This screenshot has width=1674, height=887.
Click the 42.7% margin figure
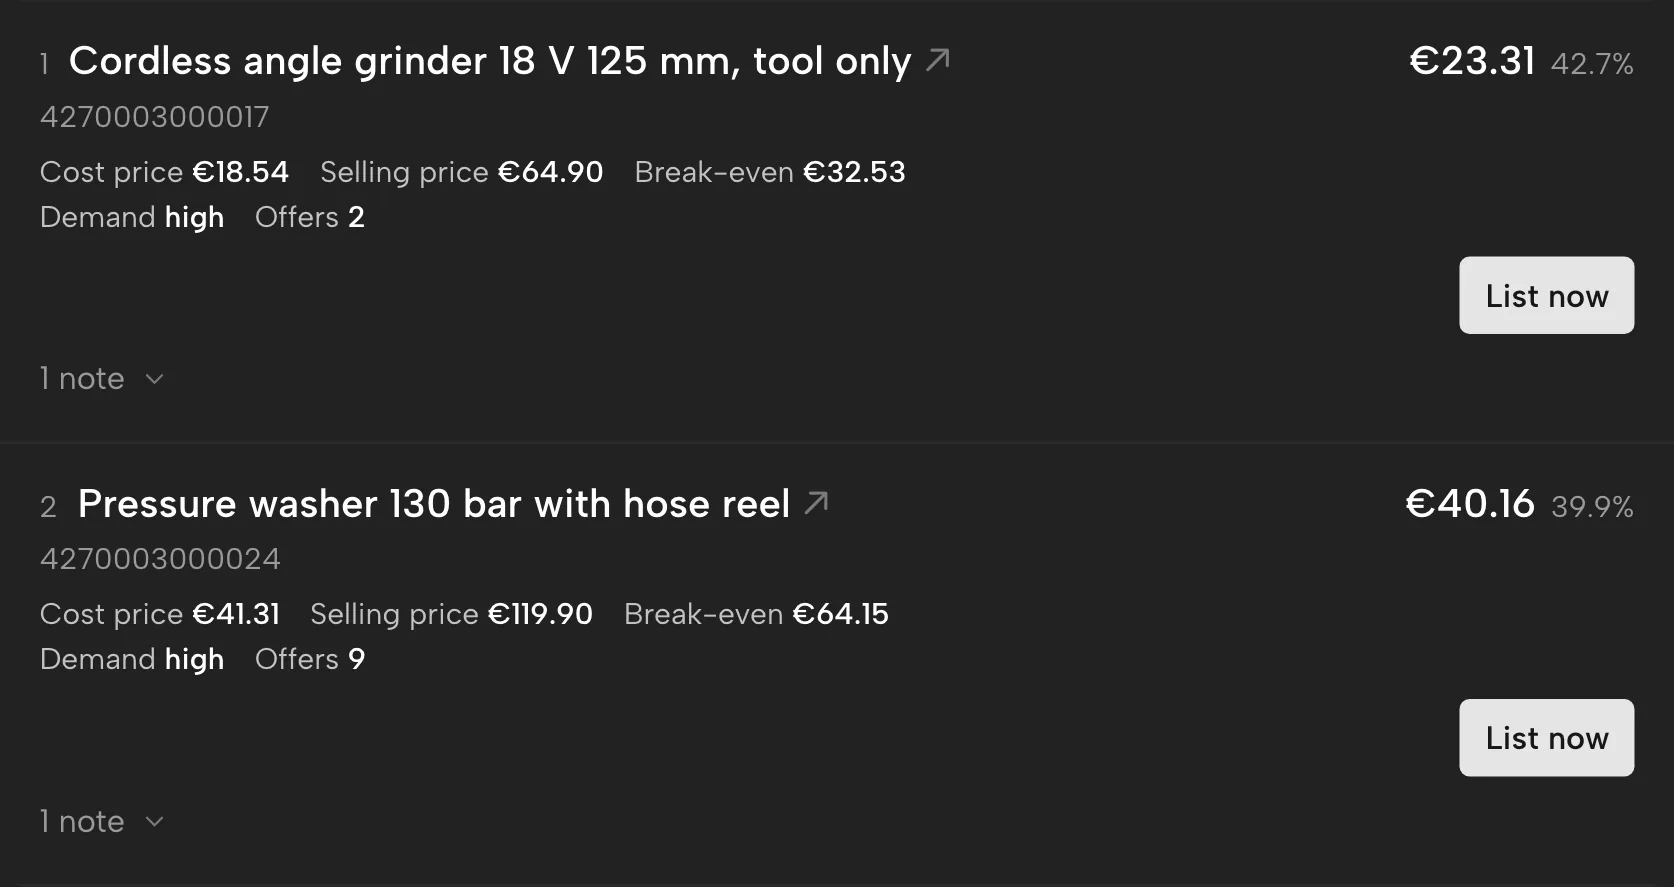[x=1592, y=64]
